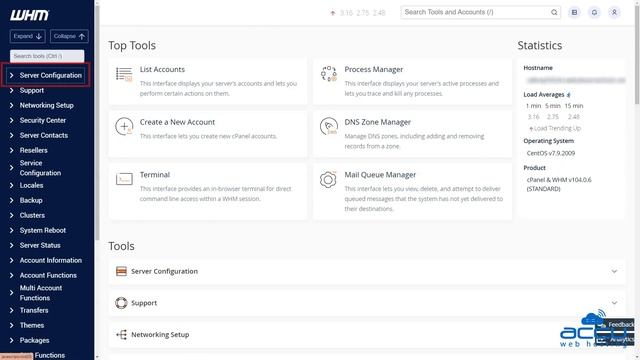The width and height of the screenshot is (640, 360).
Task: Open System Reboot in sidebar
Action: [x=43, y=230]
